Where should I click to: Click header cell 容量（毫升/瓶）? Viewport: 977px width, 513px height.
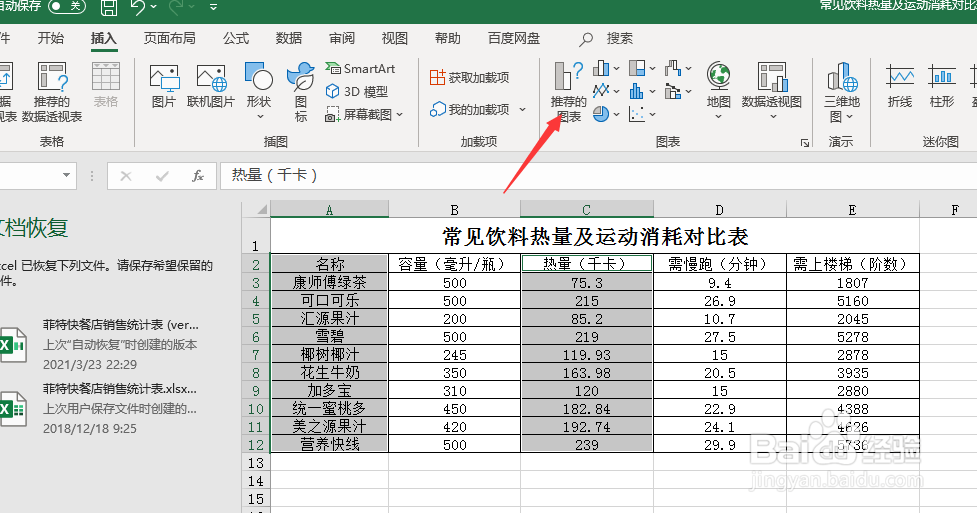tap(454, 264)
